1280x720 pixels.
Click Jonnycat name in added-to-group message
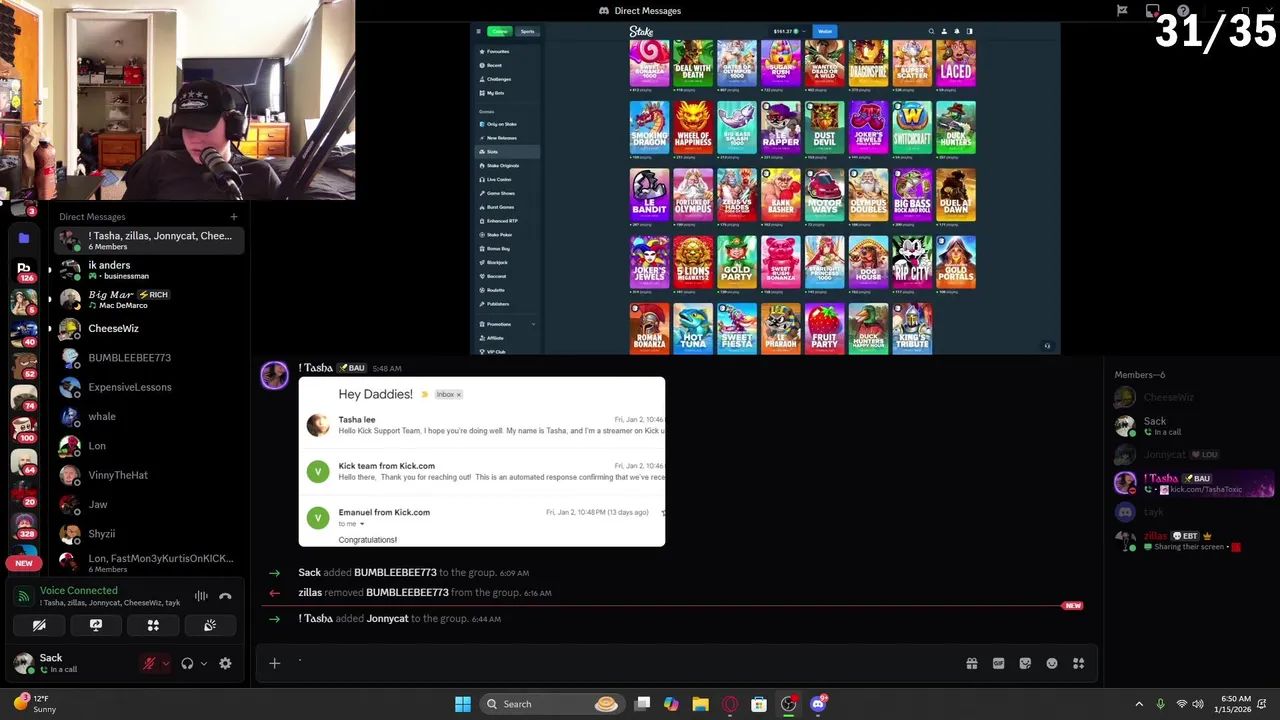coord(387,619)
